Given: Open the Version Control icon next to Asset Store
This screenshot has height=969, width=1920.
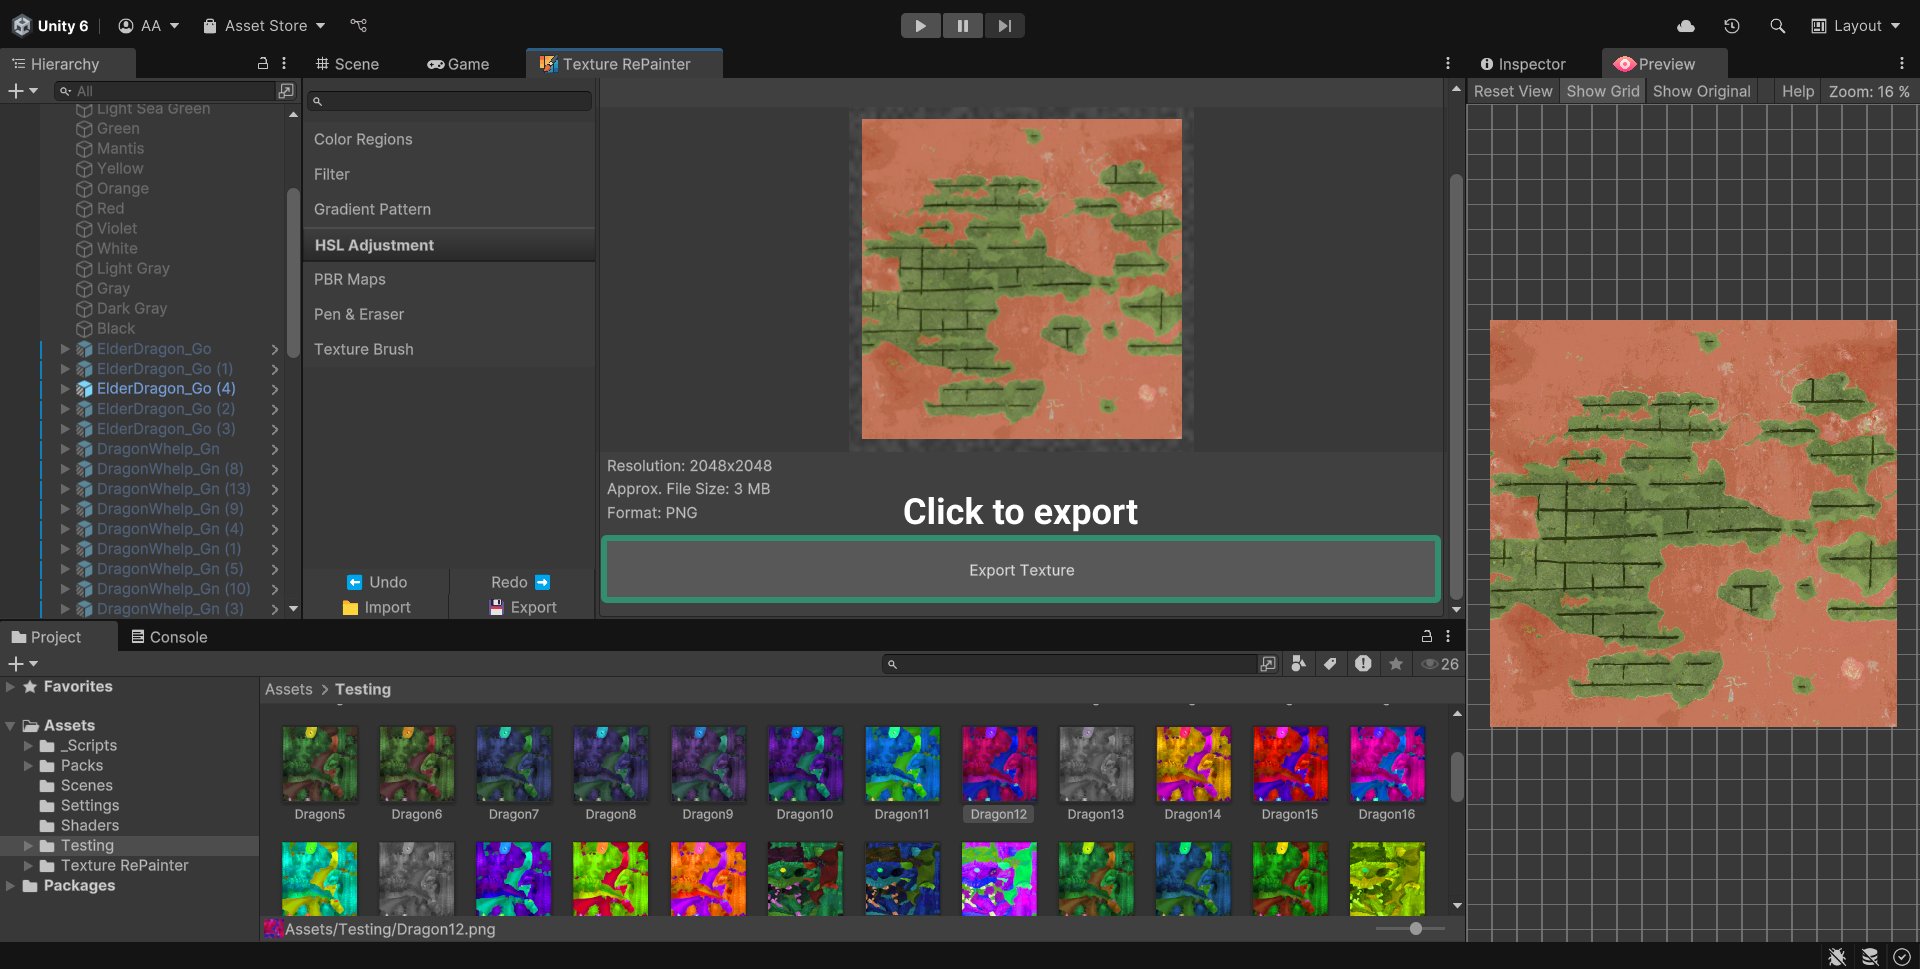Looking at the screenshot, I should 359,26.
